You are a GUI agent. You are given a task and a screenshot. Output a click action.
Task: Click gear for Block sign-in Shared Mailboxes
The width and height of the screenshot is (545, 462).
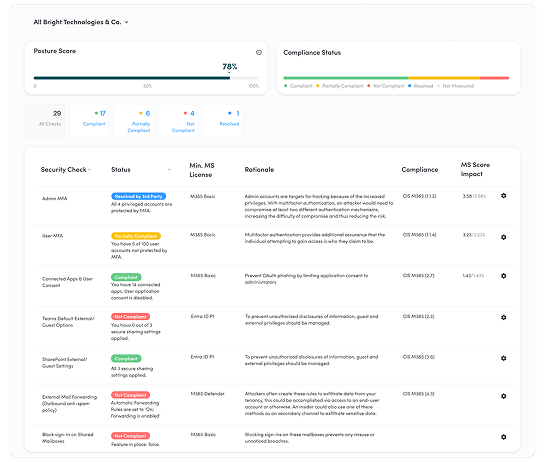(x=503, y=437)
